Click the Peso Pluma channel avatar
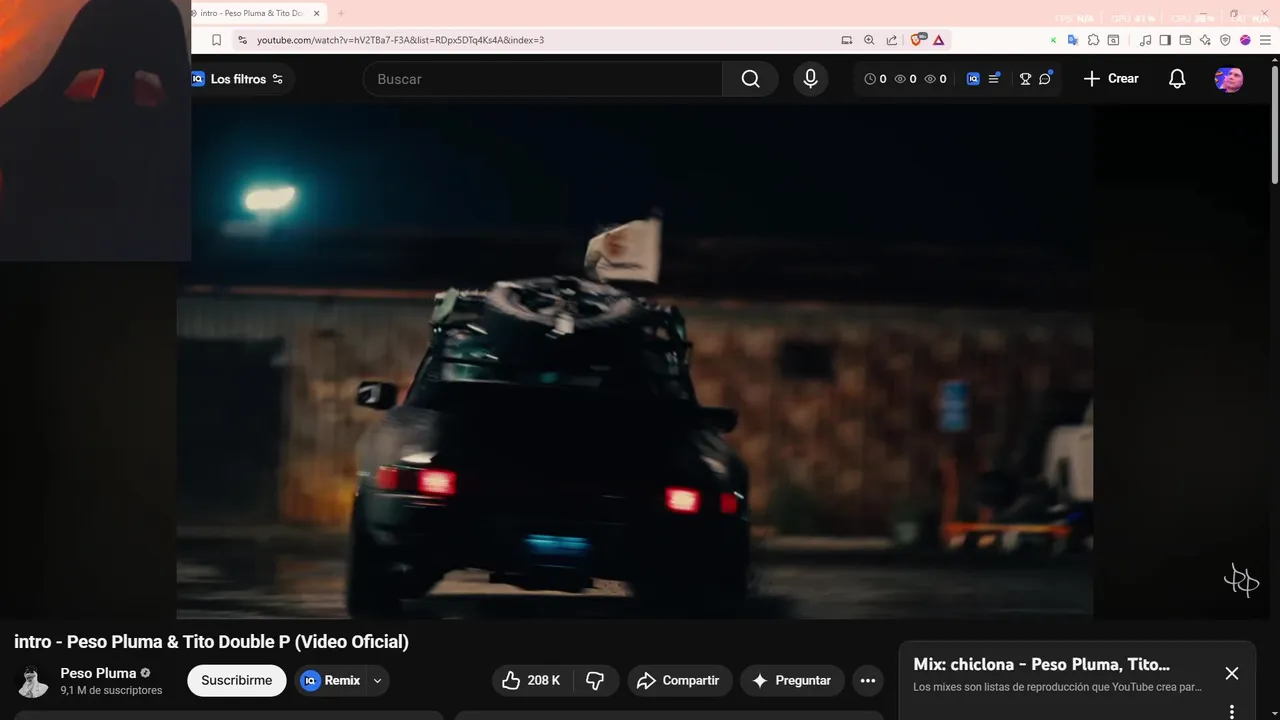Viewport: 1280px width, 720px height. pos(32,681)
